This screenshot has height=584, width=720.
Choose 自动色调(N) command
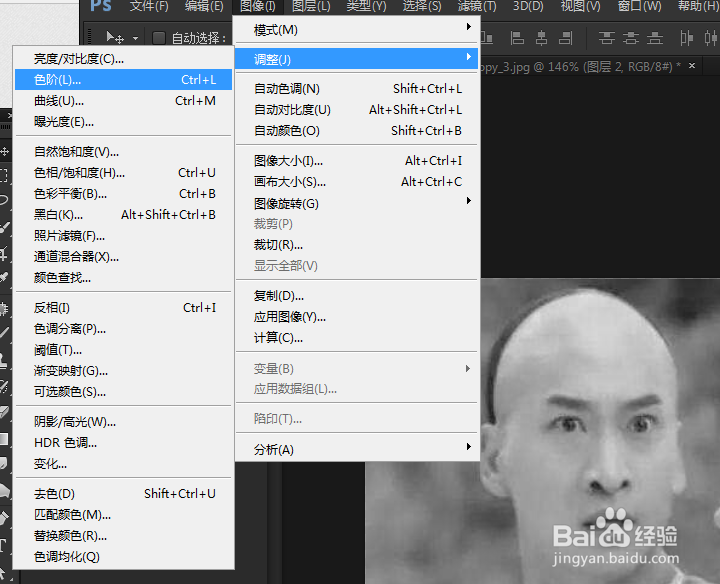tap(356, 88)
